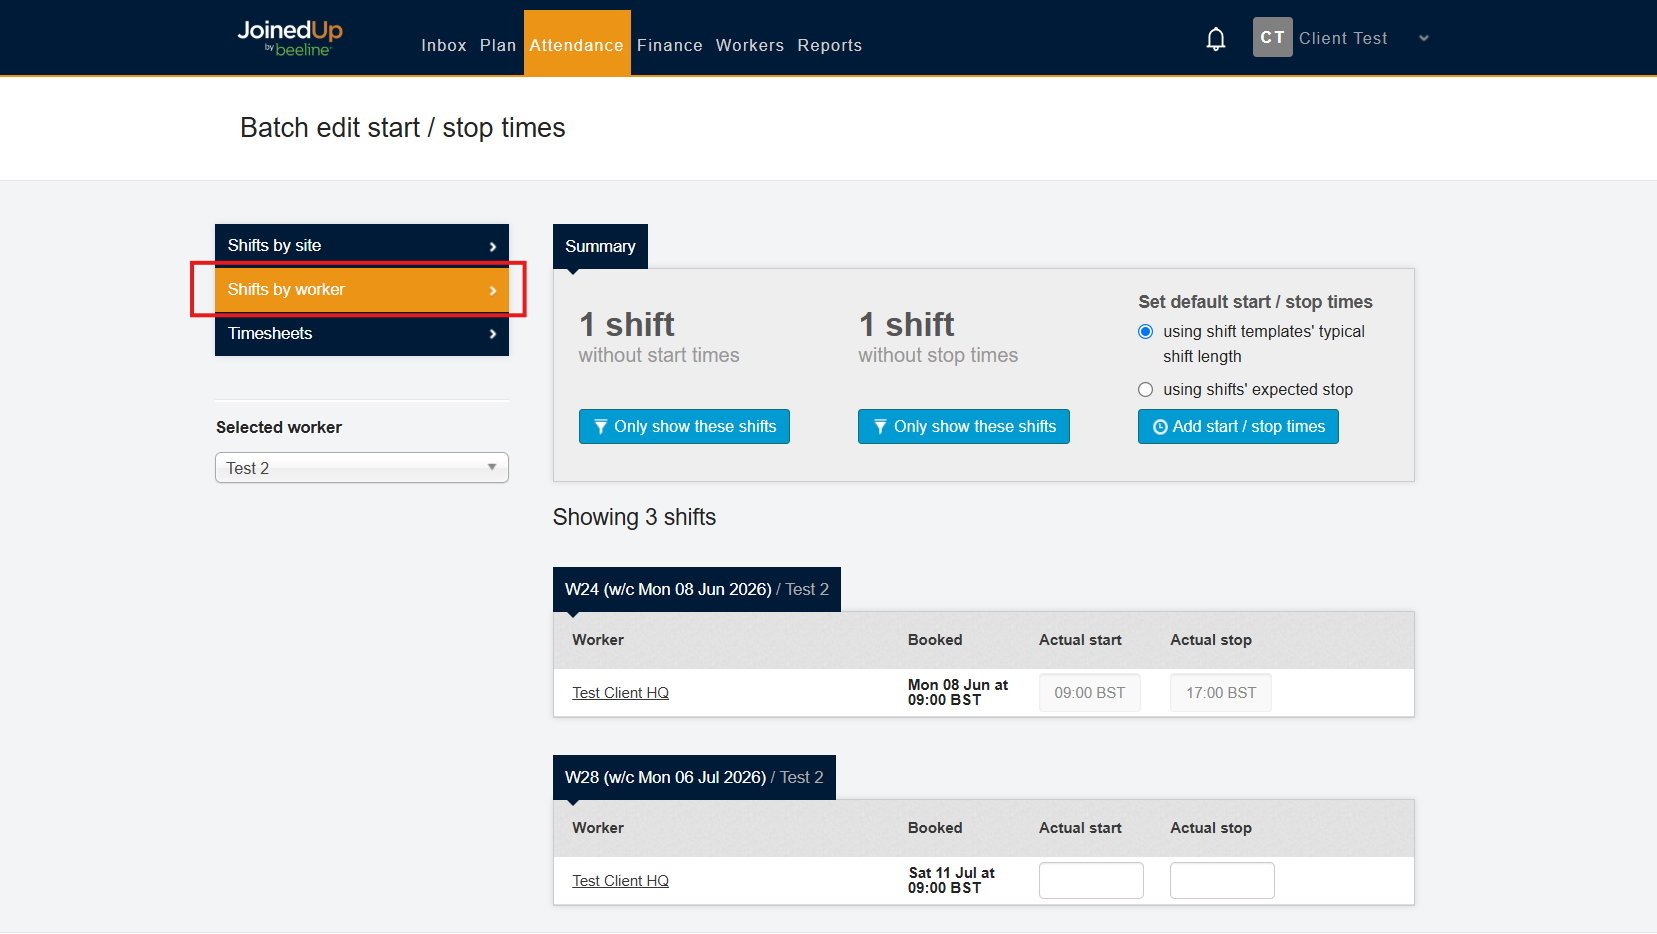Viewport: 1657px width, 934px height.
Task: Click the Summary tab
Action: tap(600, 246)
